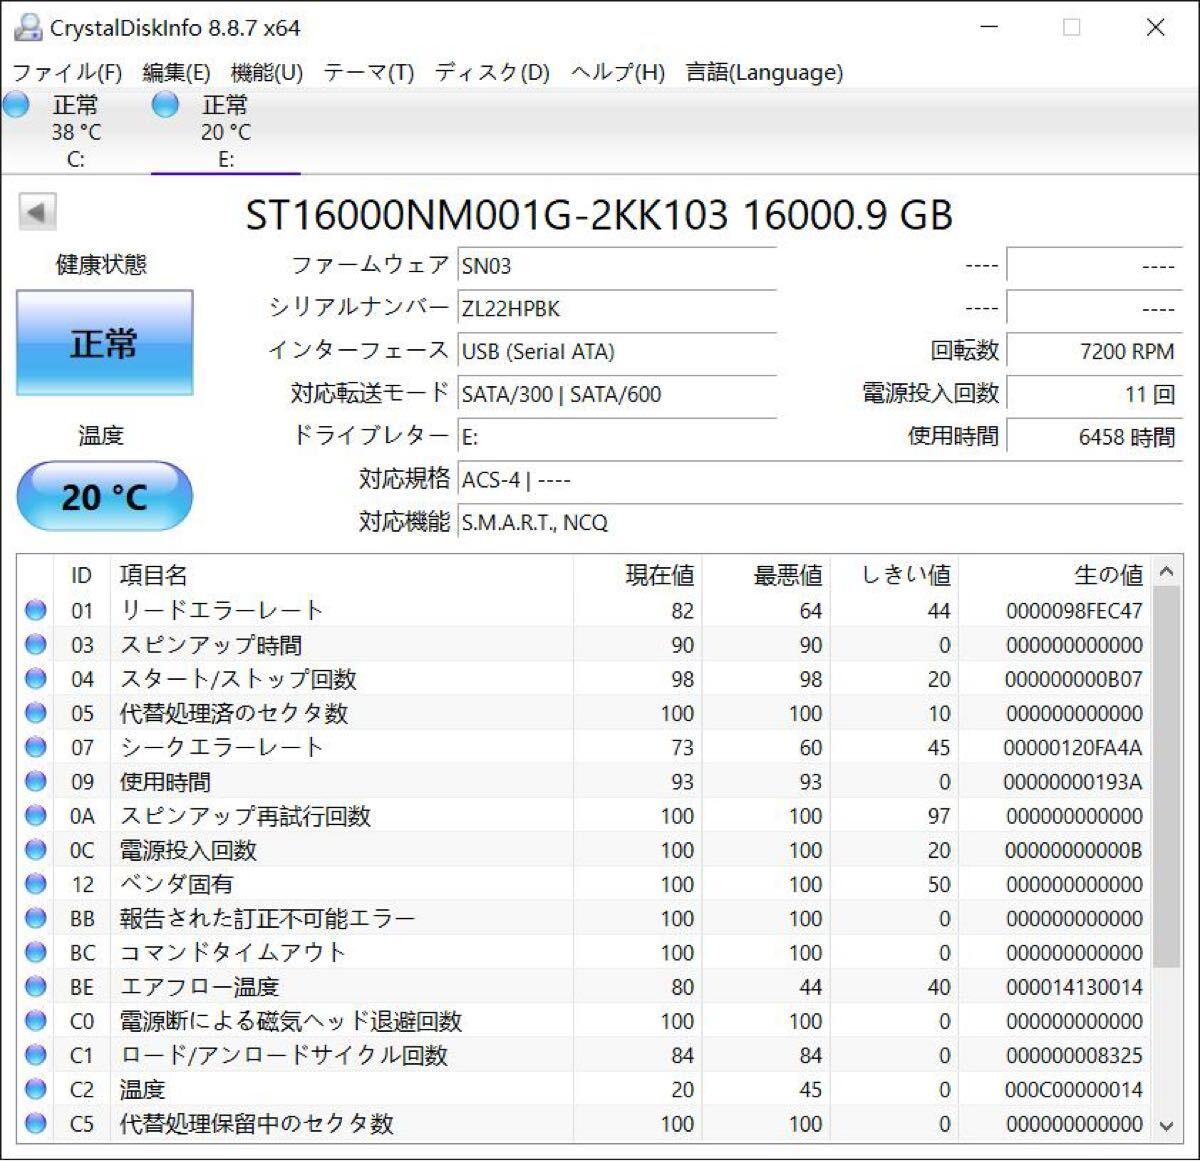Click the status orb for 代替処理保留中のセクタ数 row
Image resolution: width=1200 pixels, height=1161 pixels.
point(36,1123)
